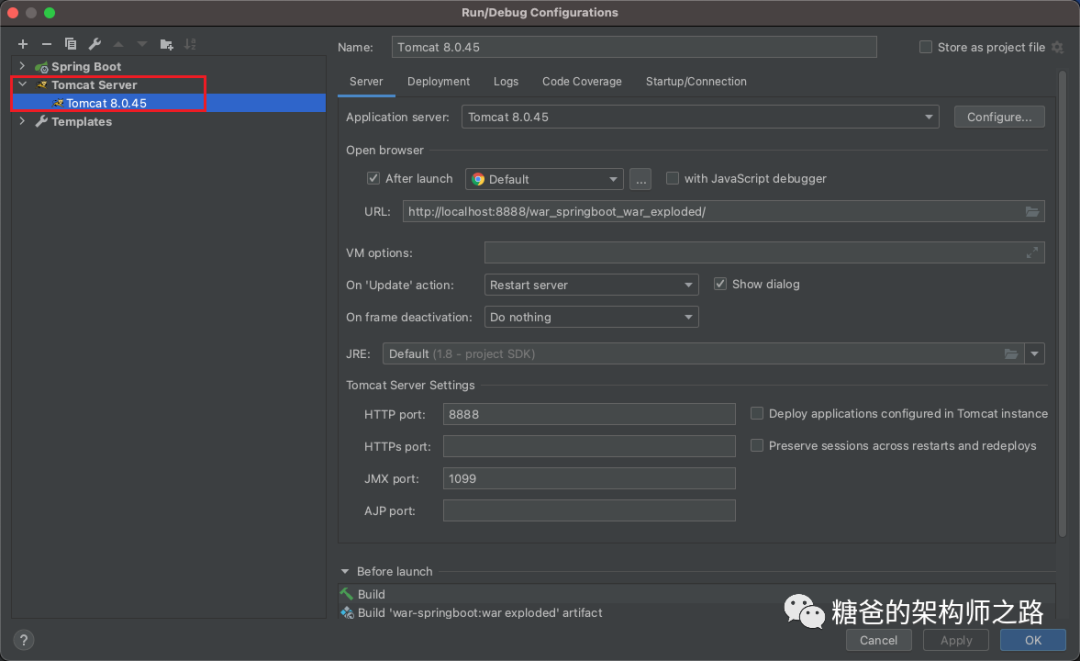Expand the Templates tree node
Screen dimensions: 1080x661
[22, 121]
